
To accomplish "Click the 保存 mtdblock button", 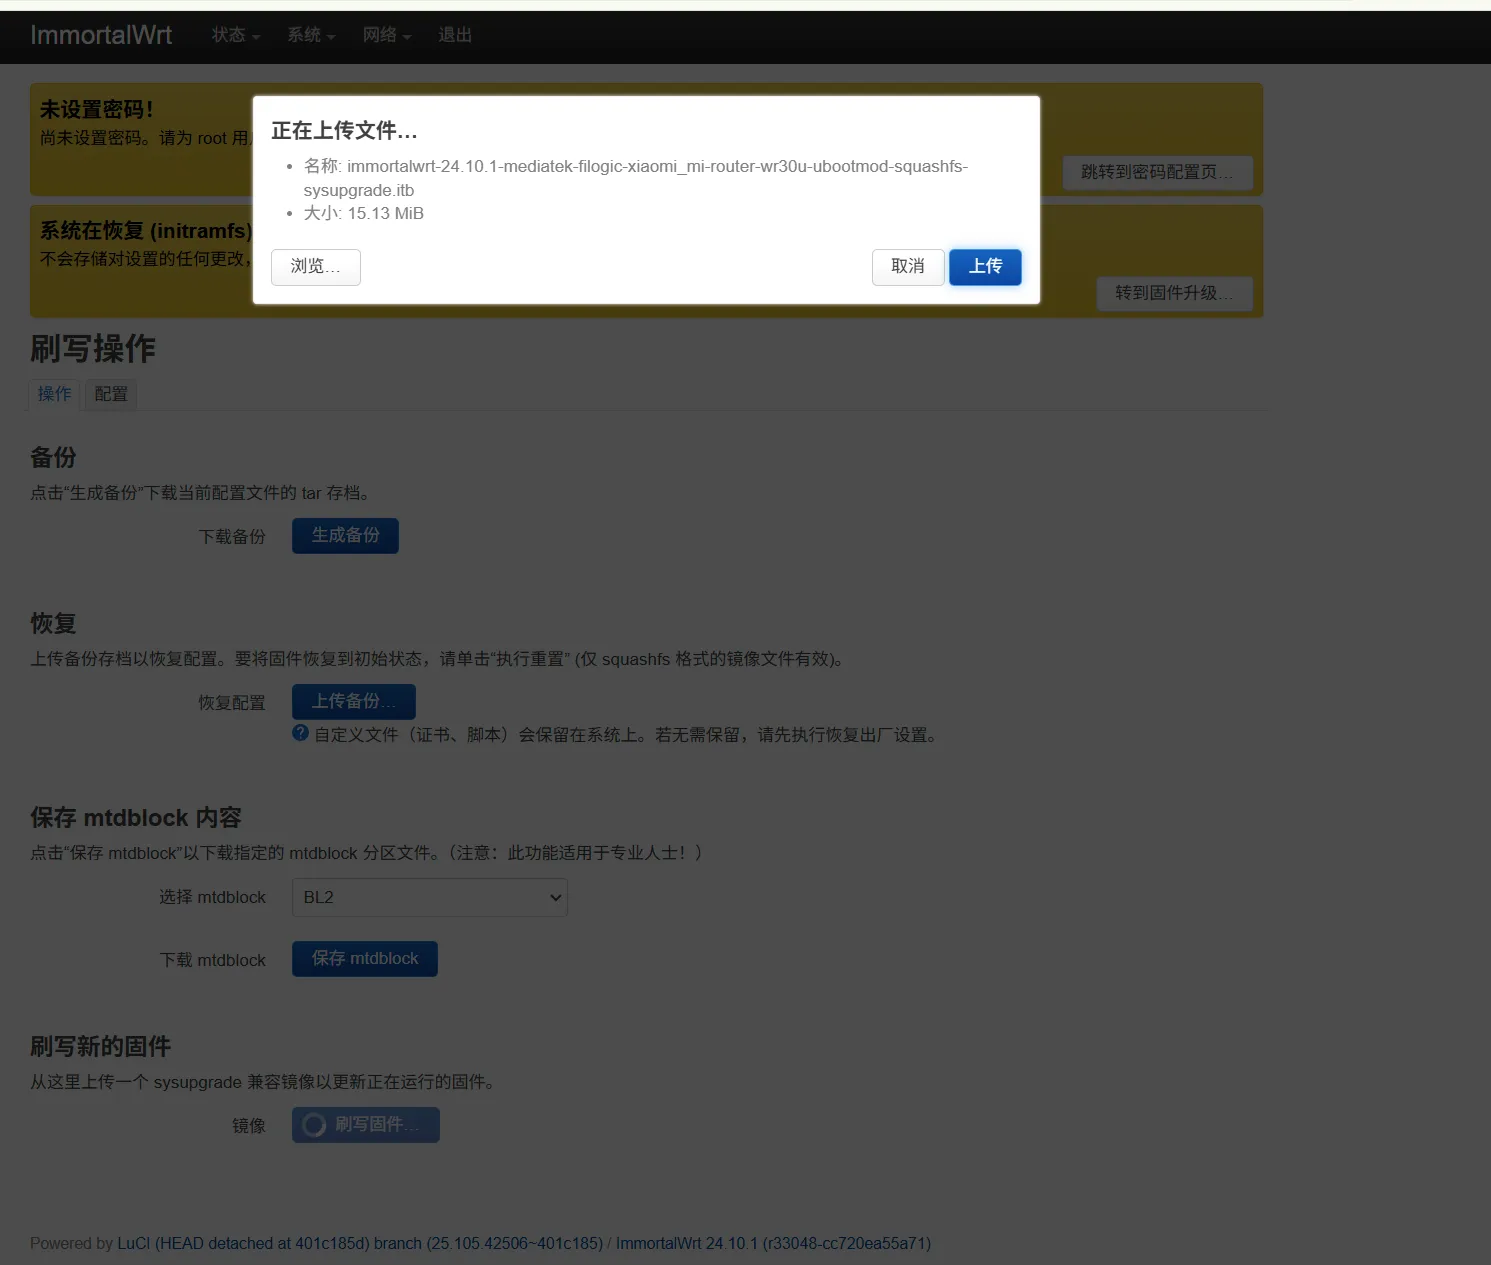I will point(365,959).
